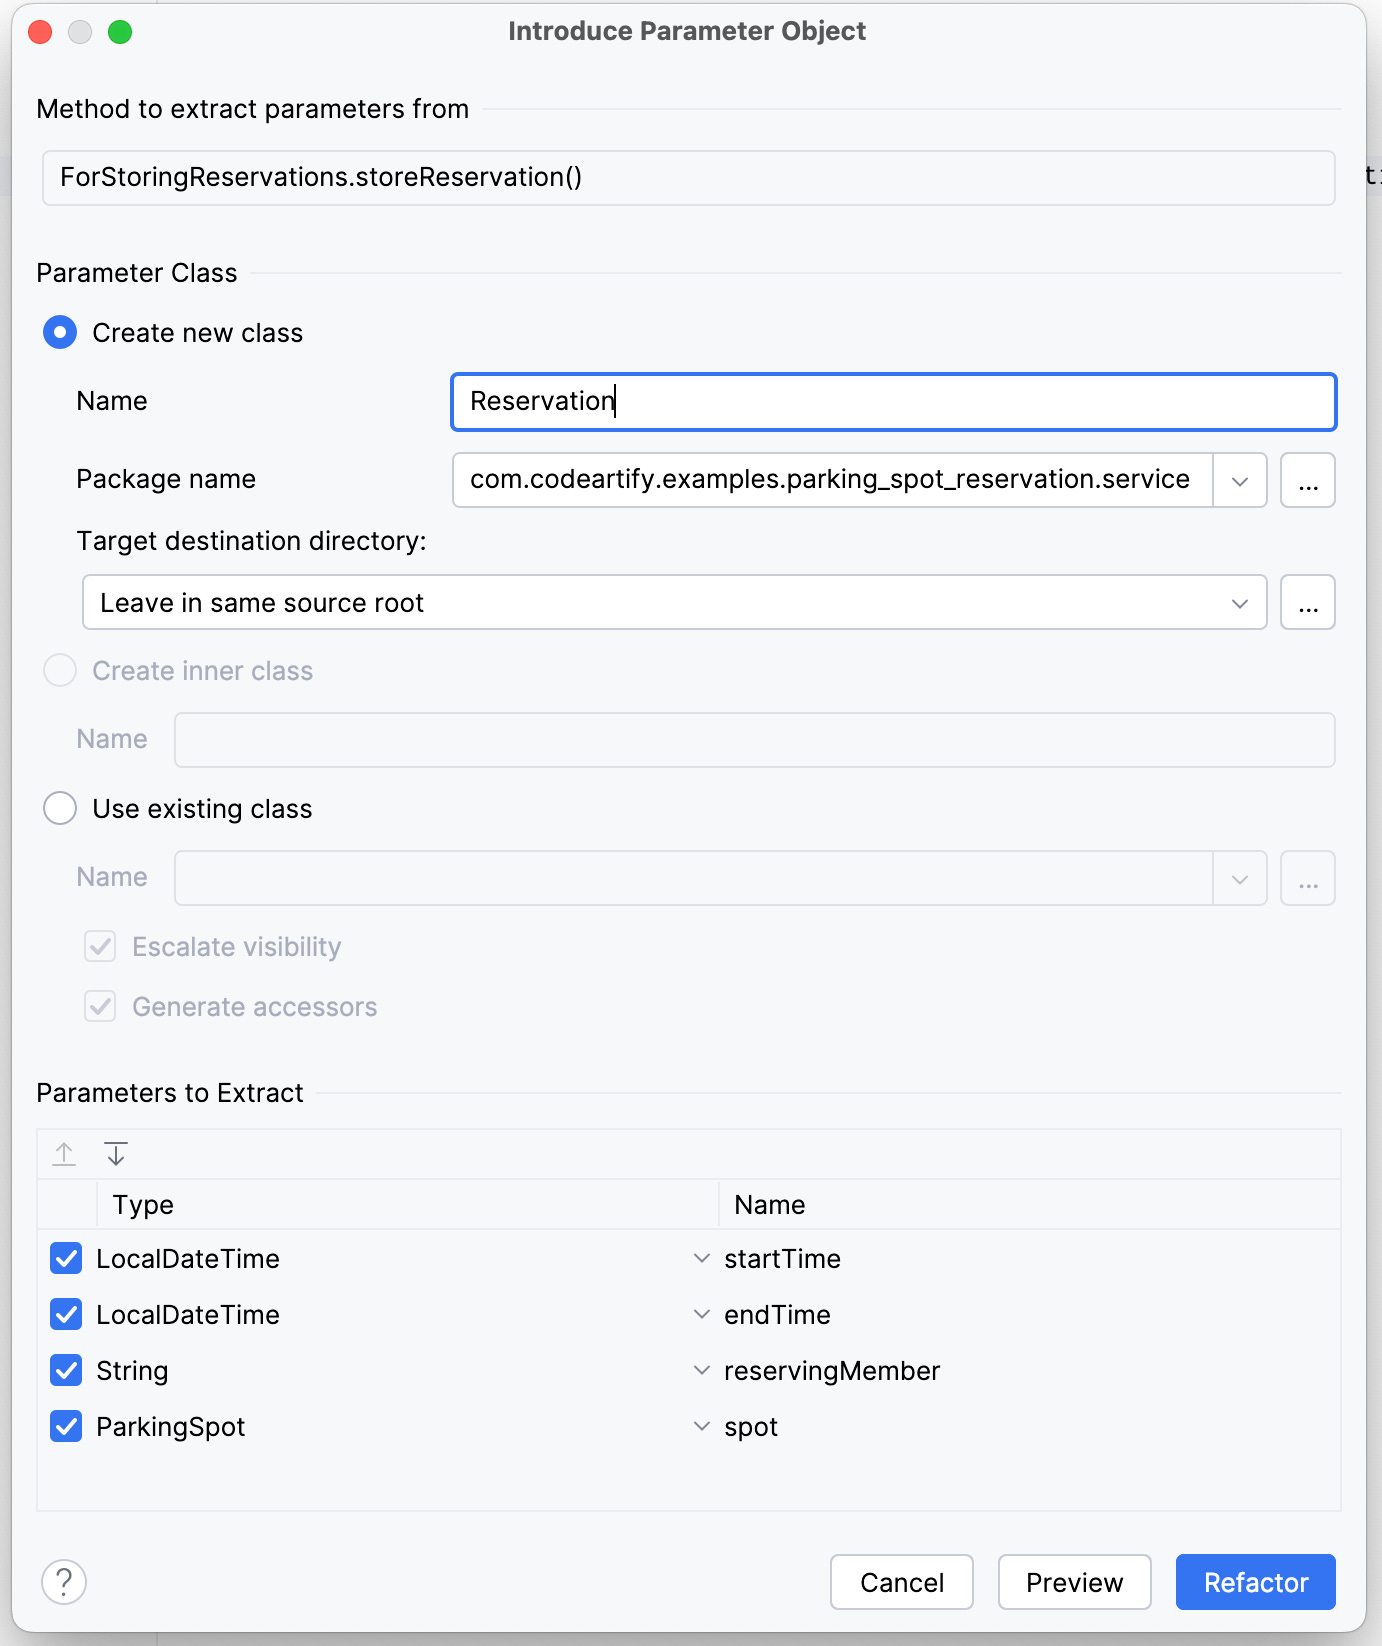Move selected parameter up arrow icon
Screen dimensions: 1382x1646
64,1154
